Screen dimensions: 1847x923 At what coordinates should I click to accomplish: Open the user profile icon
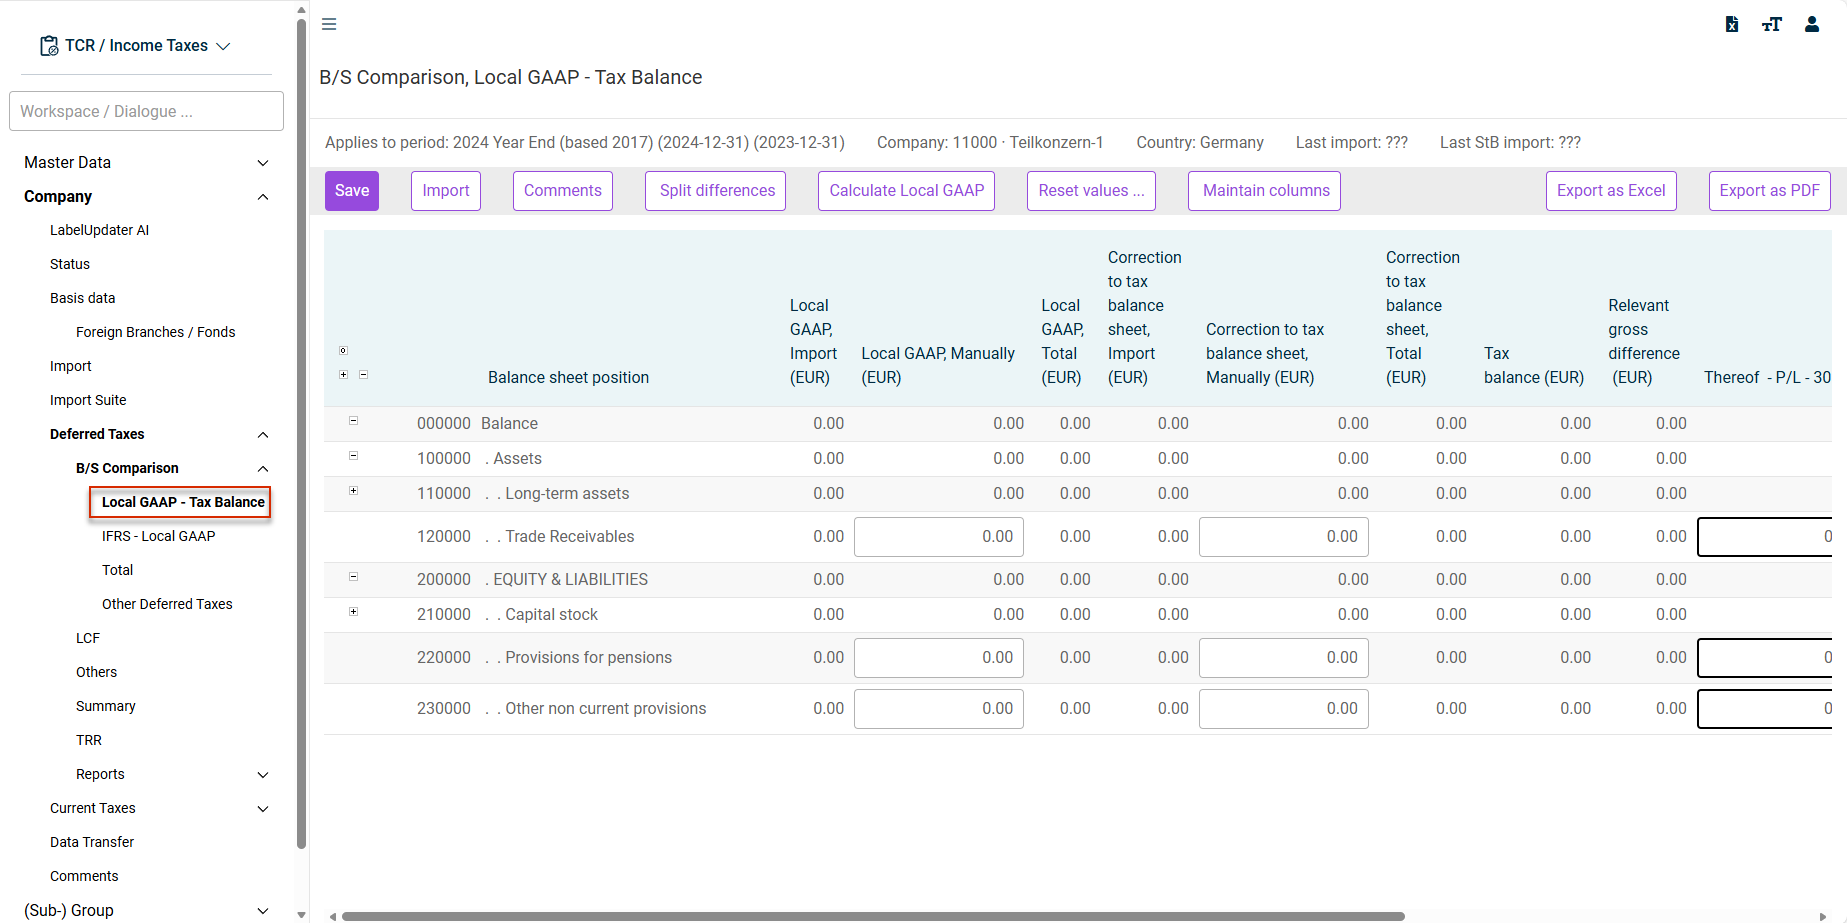coord(1812,24)
